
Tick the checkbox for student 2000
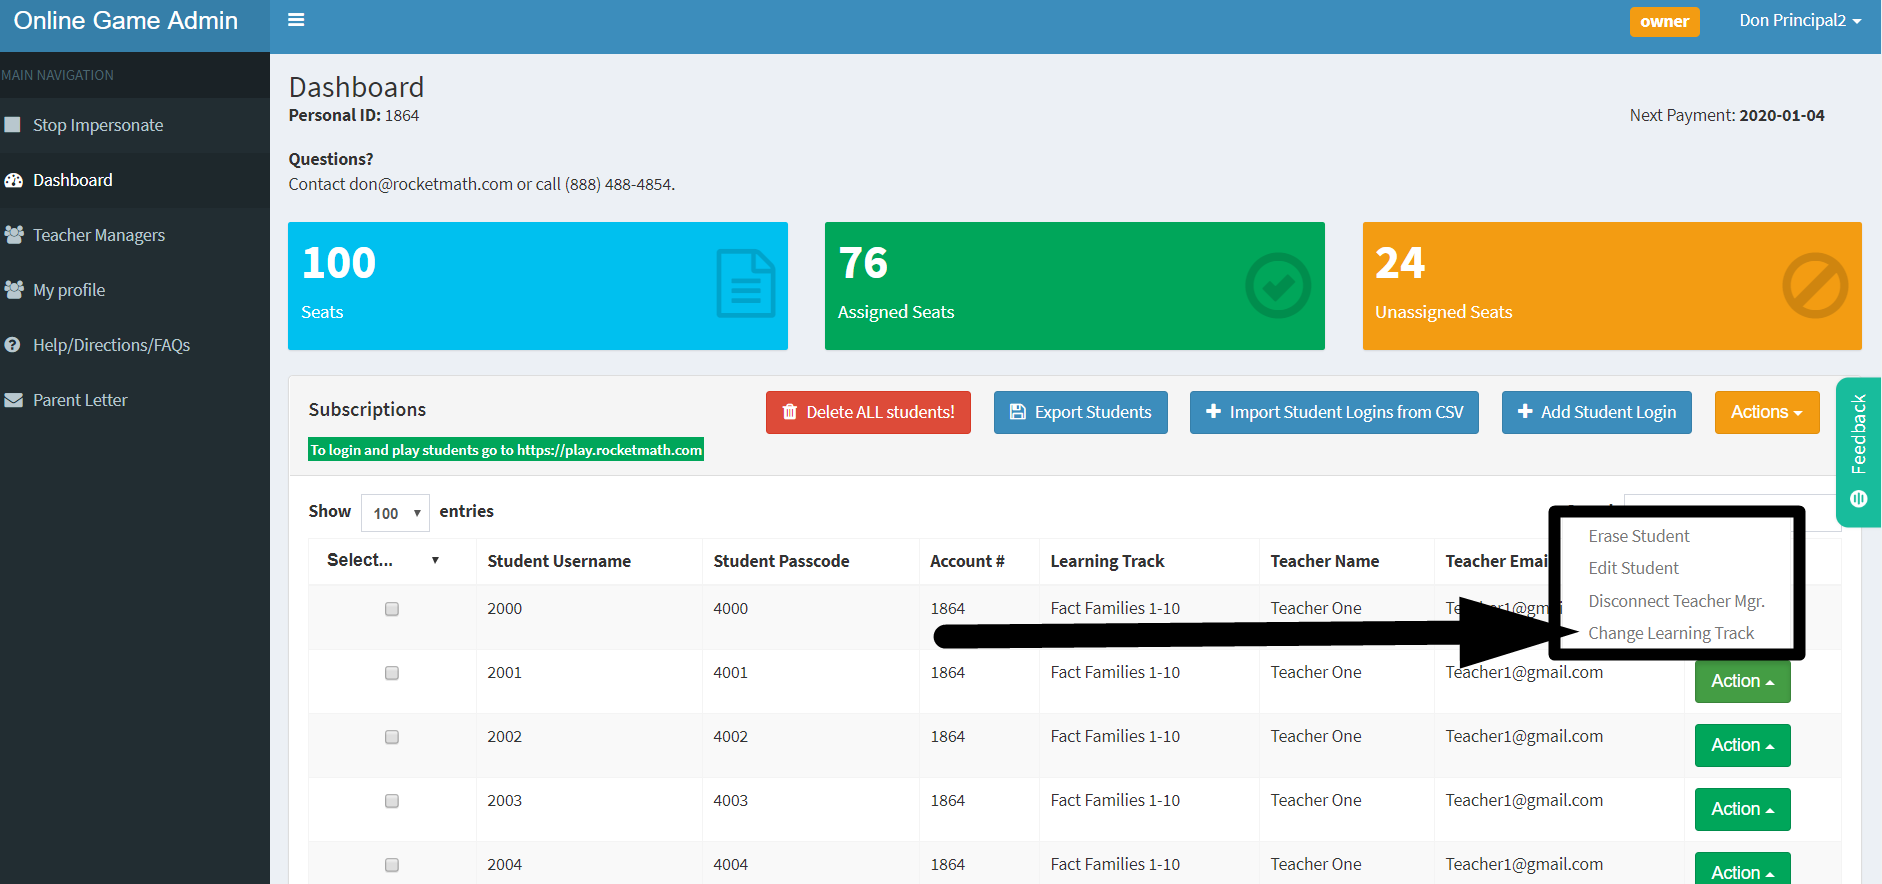pyautogui.click(x=392, y=609)
